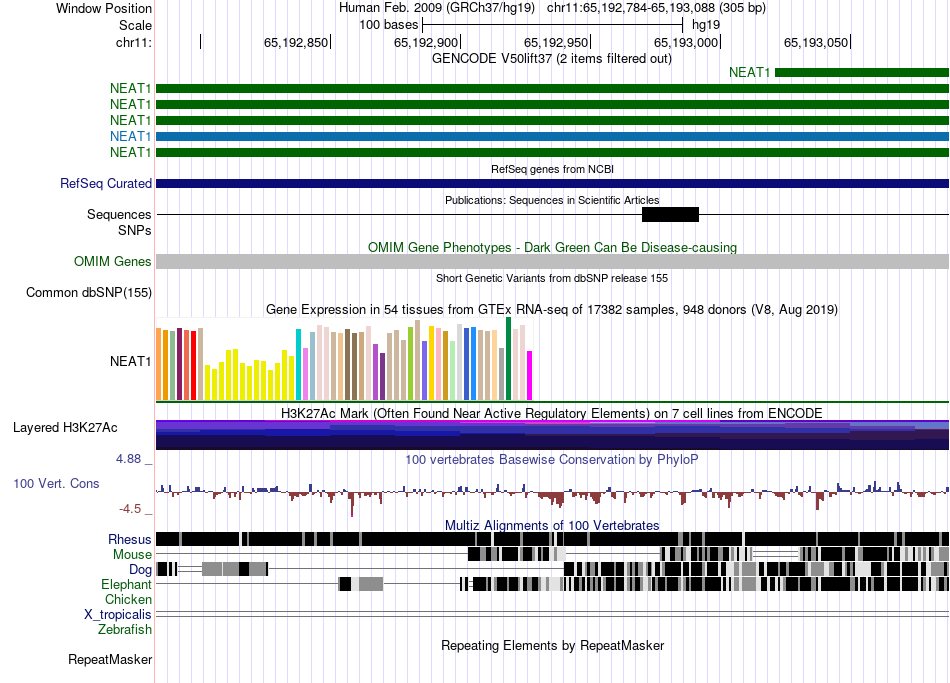Click the black Sequences publication block
The height and width of the screenshot is (683, 950).
(670, 215)
